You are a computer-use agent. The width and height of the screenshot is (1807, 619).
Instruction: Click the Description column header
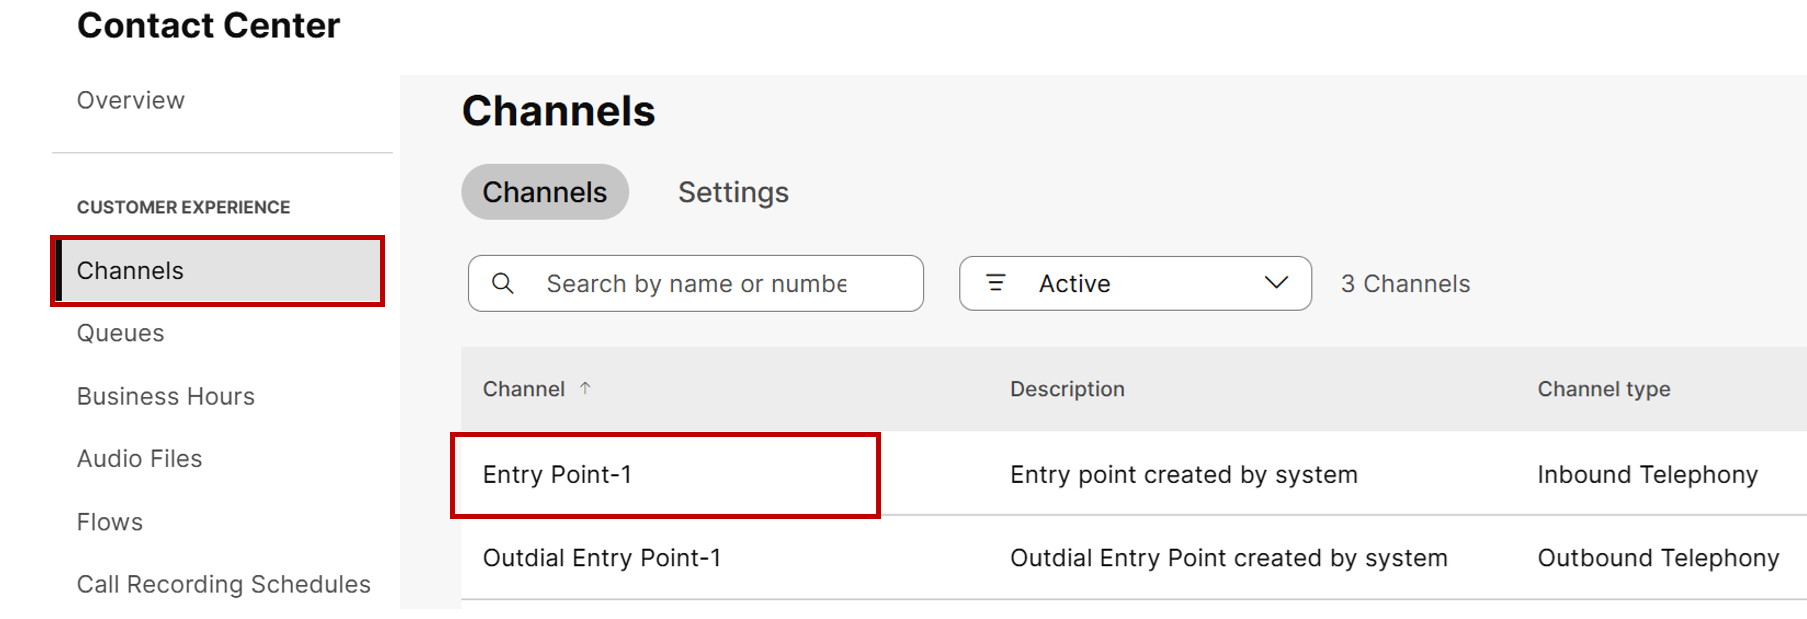tap(1067, 389)
